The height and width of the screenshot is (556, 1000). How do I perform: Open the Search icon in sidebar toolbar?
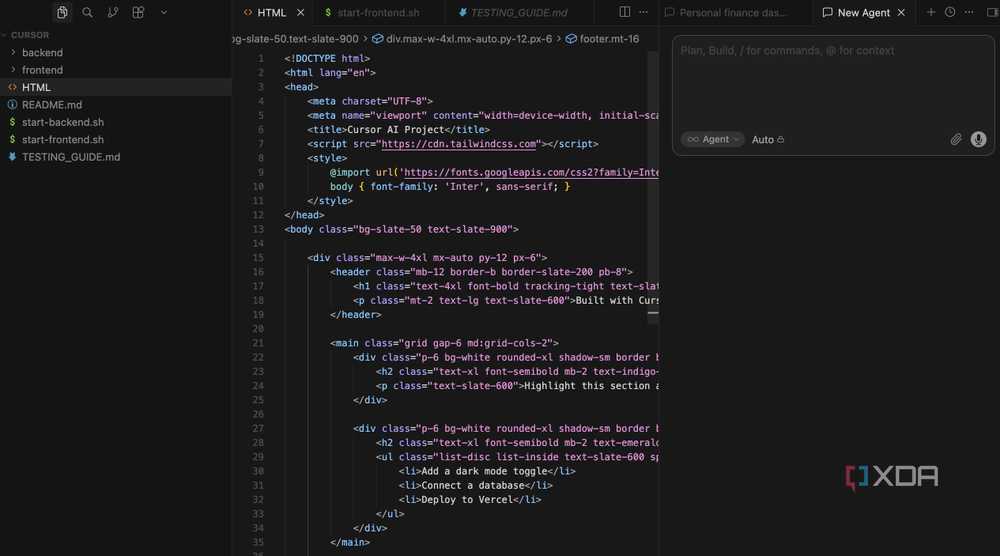87,12
